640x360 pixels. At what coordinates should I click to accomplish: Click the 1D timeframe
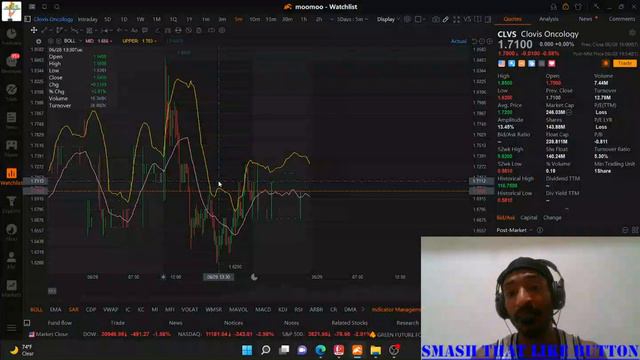124,19
